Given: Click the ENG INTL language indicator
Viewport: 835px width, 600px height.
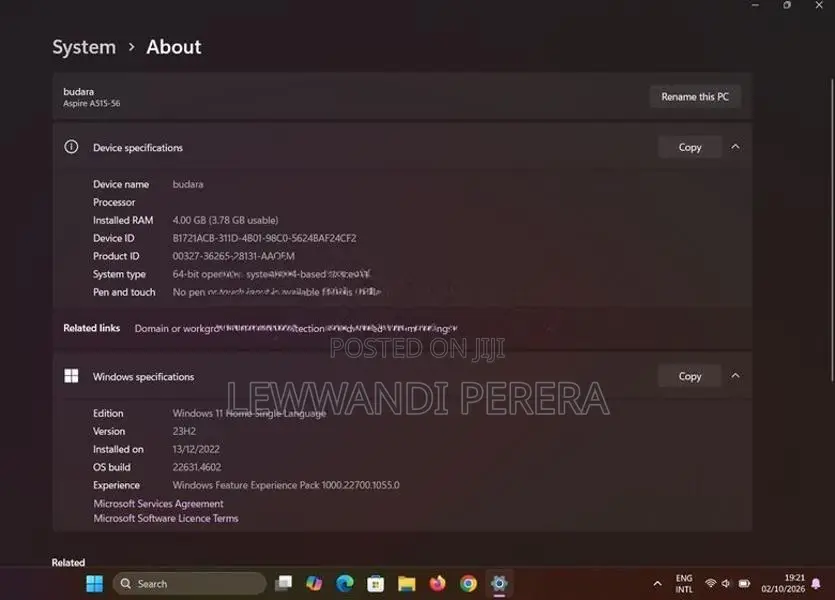Looking at the screenshot, I should [x=684, y=584].
